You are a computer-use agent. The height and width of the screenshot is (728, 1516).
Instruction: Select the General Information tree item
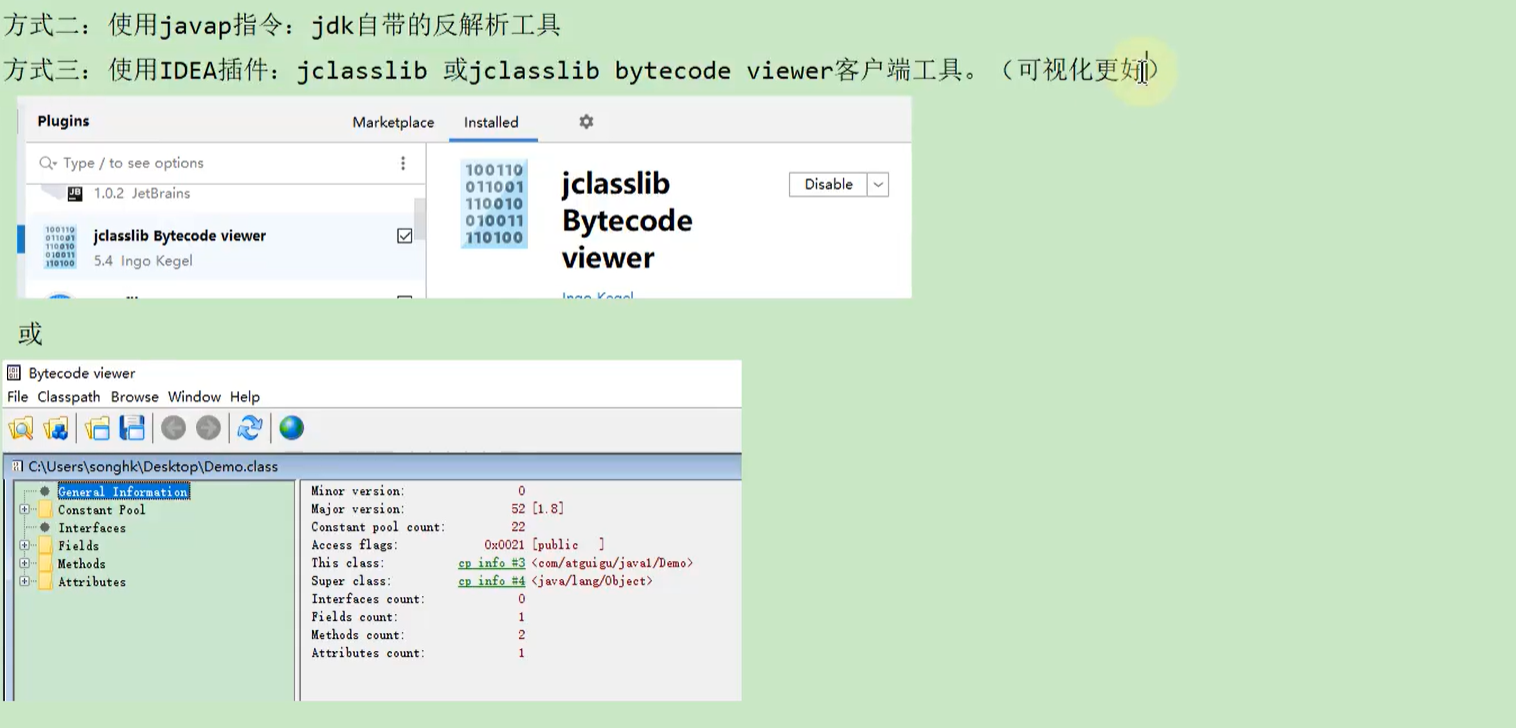123,492
